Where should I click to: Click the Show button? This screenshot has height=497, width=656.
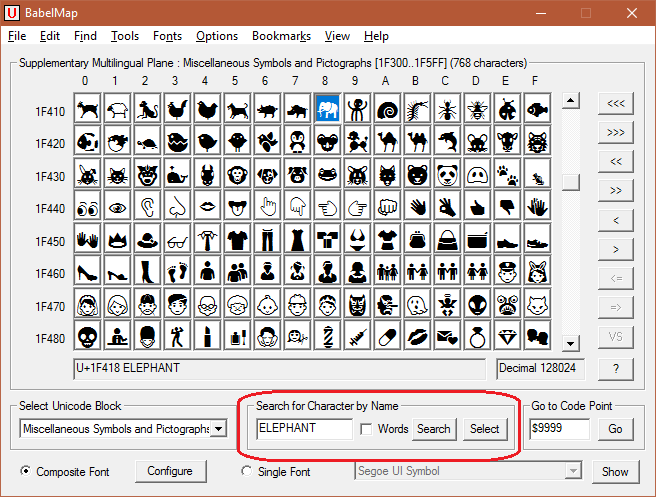coord(615,471)
